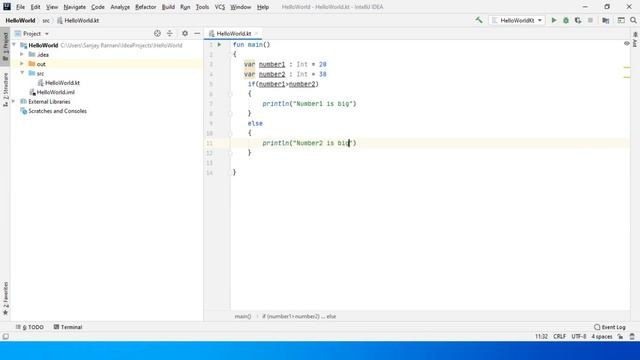Toggle the Structure tool window side tab
The image size is (640, 360).
5,90
